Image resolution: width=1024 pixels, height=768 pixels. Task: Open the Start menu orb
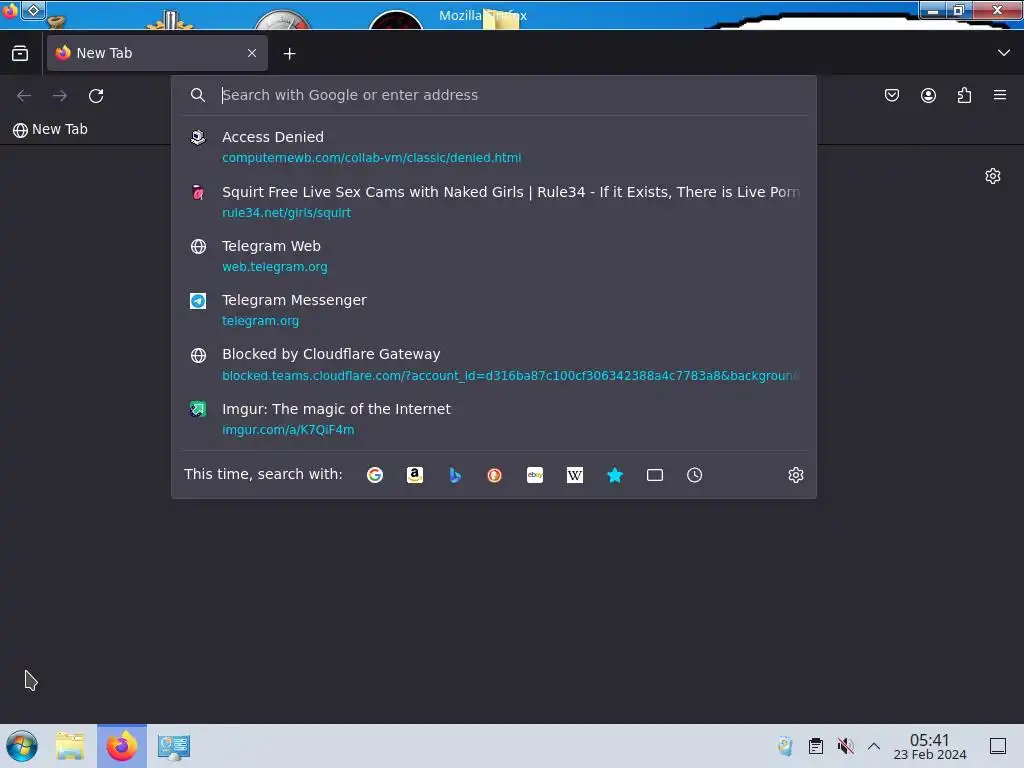[x=22, y=746]
